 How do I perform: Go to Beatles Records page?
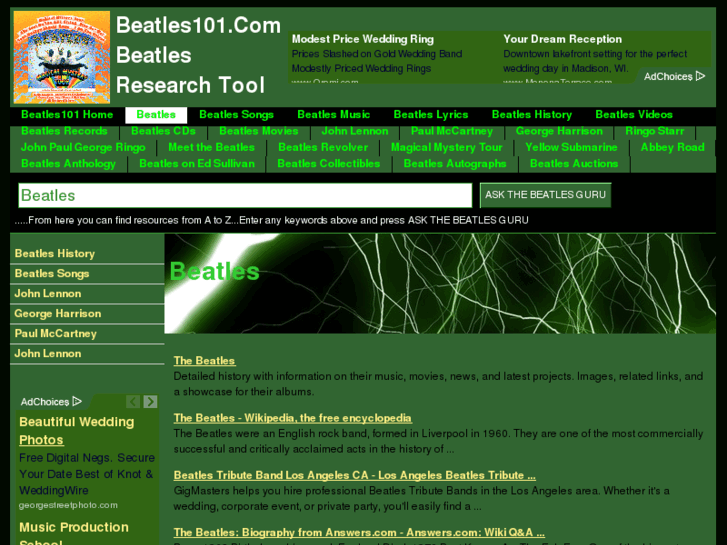[x=64, y=131]
